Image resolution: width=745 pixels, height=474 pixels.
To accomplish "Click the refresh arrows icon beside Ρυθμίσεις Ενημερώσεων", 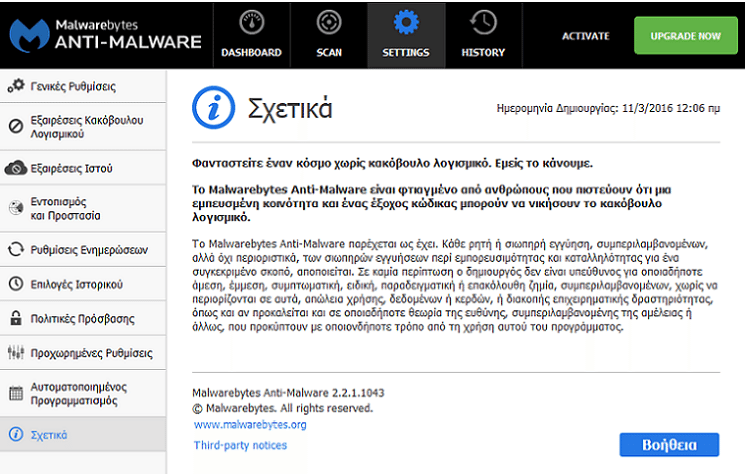I will coord(16,249).
